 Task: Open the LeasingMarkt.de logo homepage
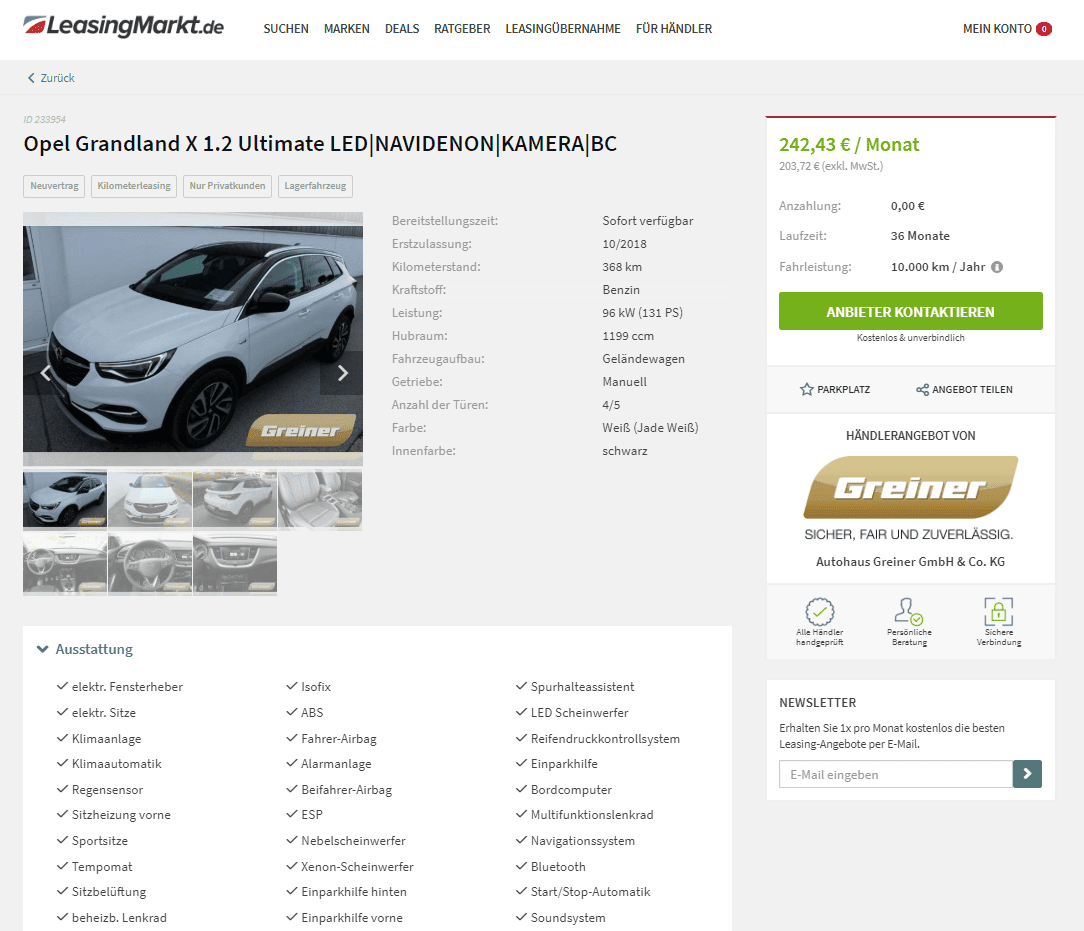124,27
